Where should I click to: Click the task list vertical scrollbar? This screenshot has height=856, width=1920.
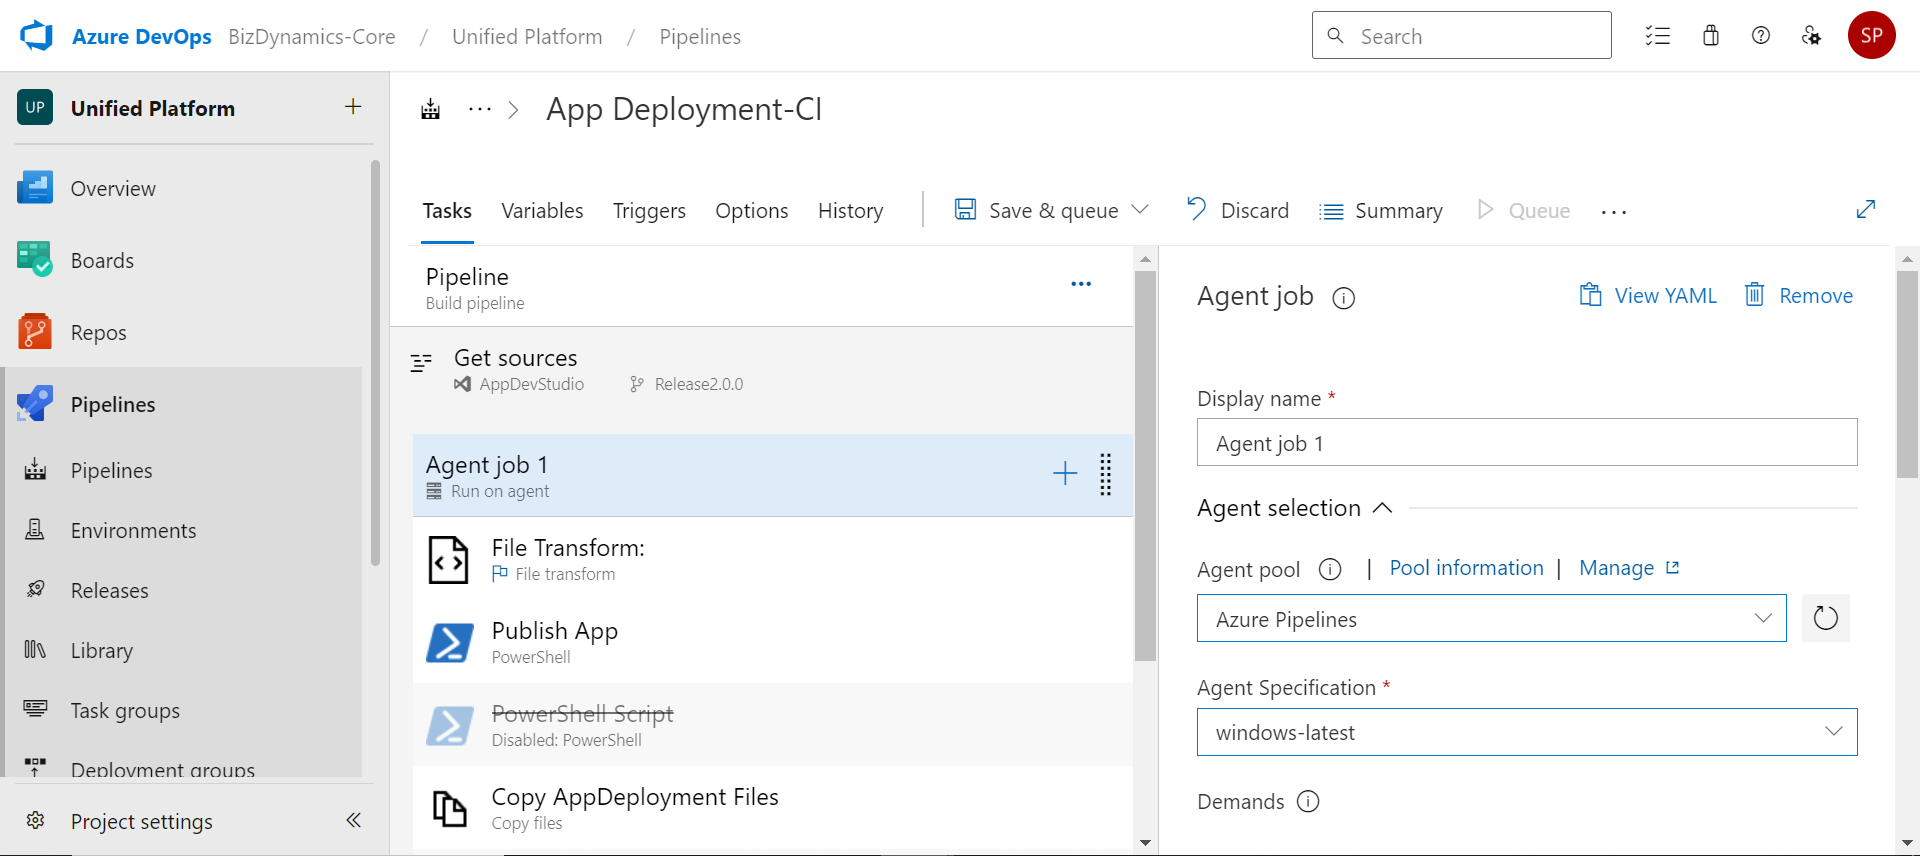[1146, 467]
